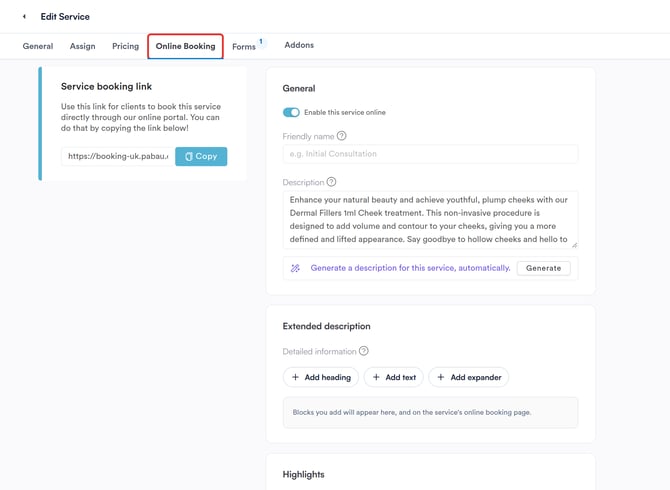Open the Detailed information help icon
This screenshot has height=490, width=670.
(x=364, y=351)
